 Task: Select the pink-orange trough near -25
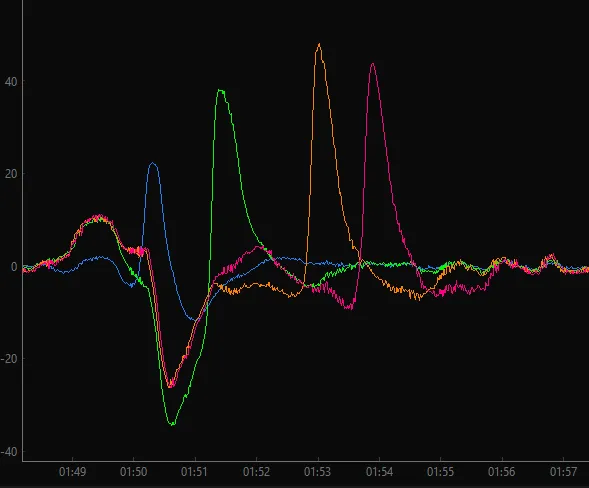pyautogui.click(x=171, y=385)
